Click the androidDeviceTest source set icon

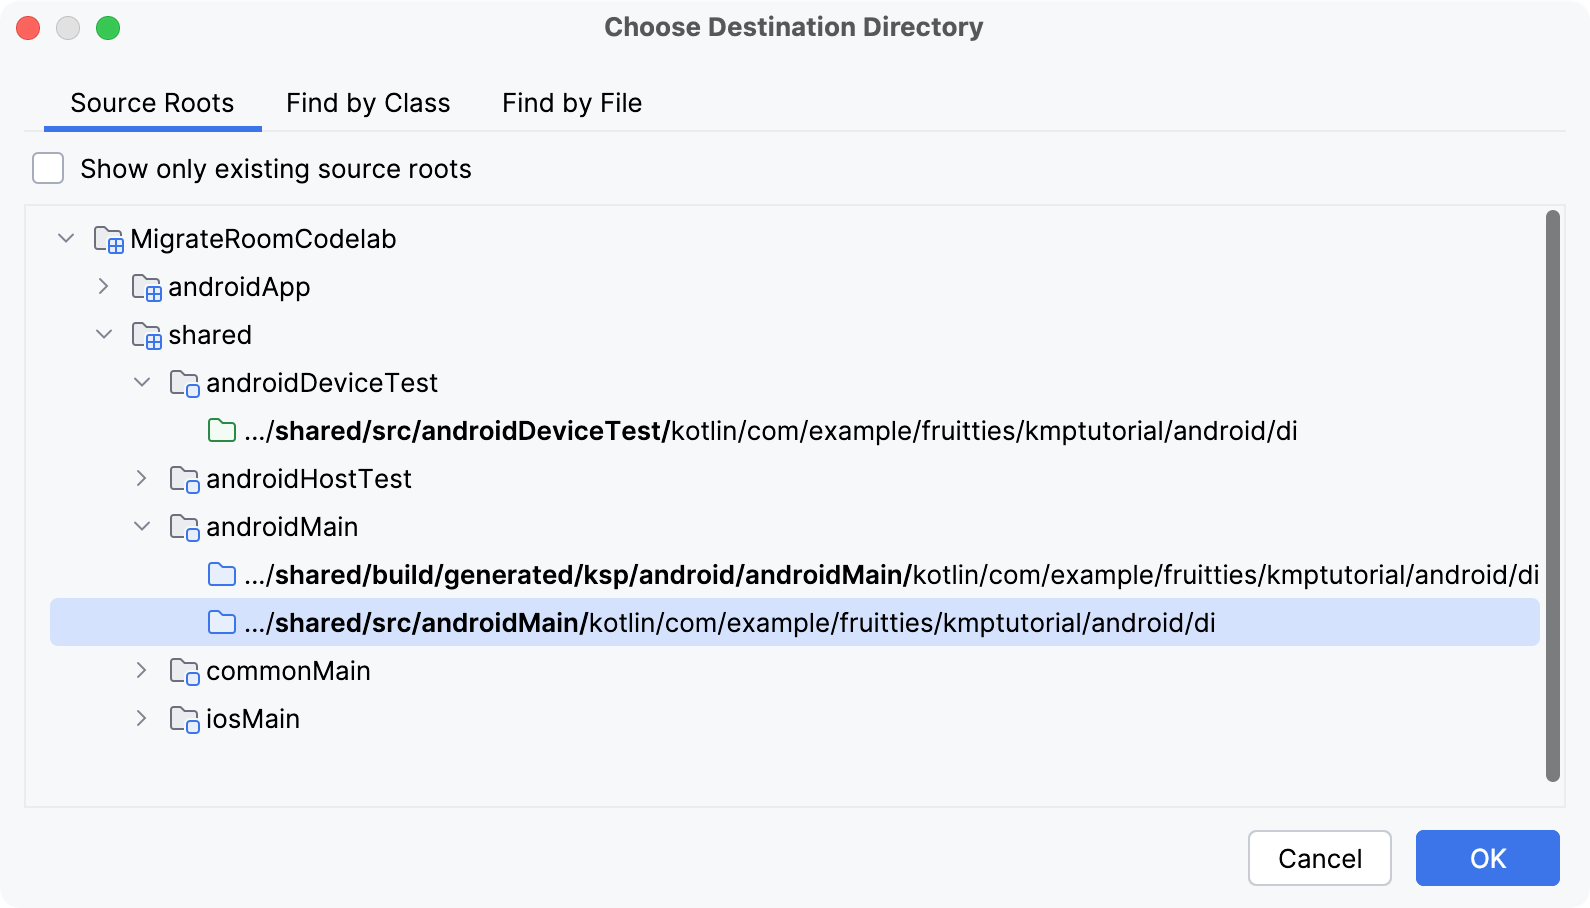(x=184, y=384)
